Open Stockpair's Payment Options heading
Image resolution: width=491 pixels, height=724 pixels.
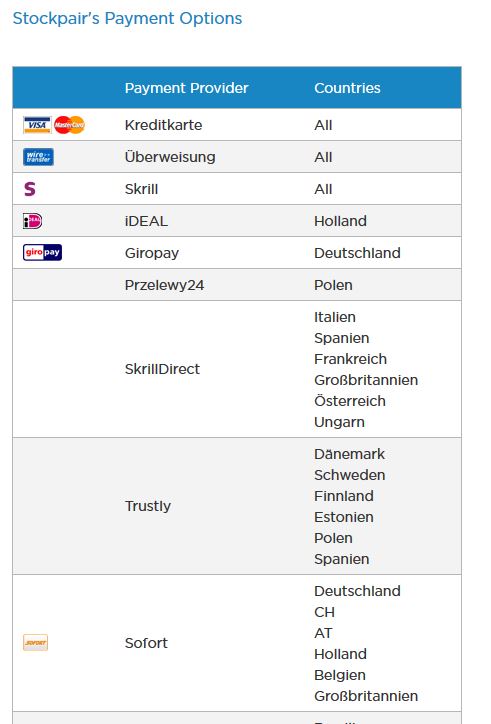click(x=127, y=18)
